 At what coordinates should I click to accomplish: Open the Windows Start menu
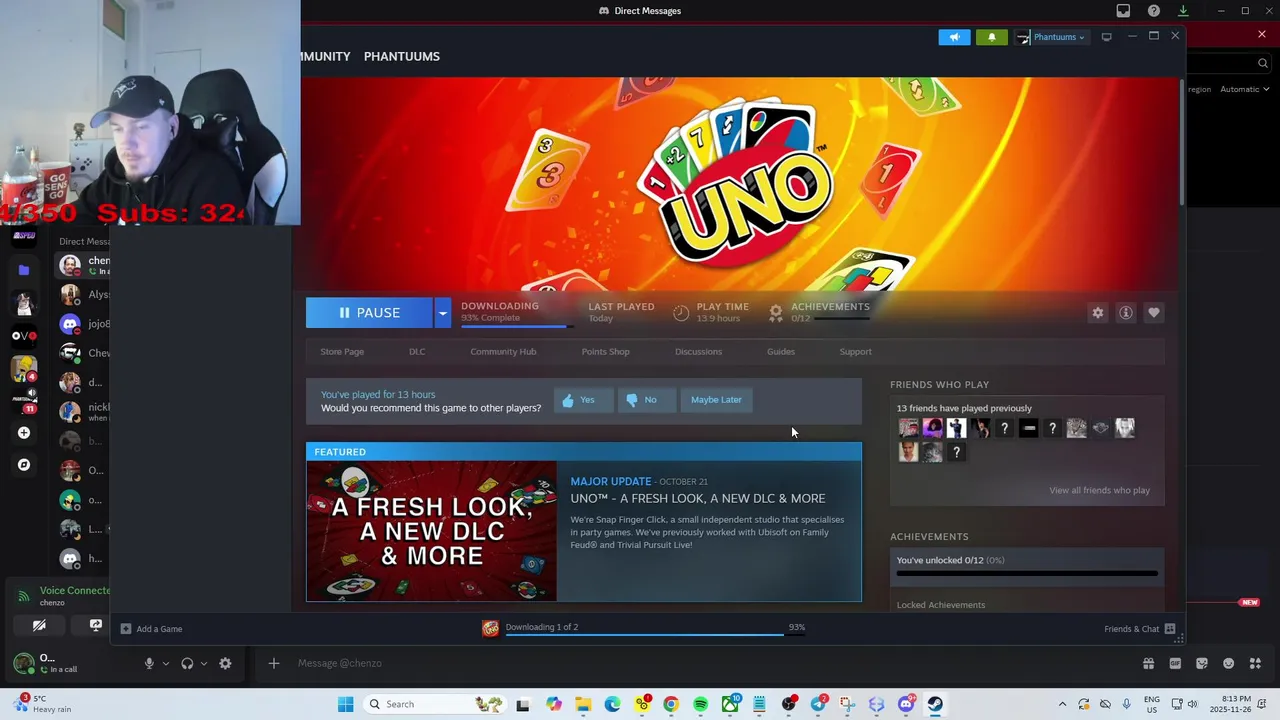click(345, 704)
